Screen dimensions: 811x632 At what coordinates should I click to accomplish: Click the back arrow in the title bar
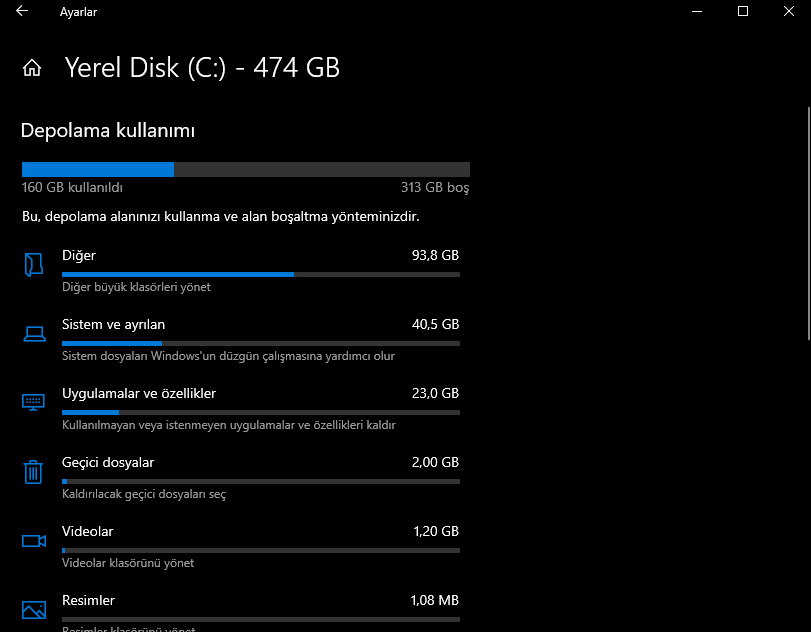pos(22,12)
